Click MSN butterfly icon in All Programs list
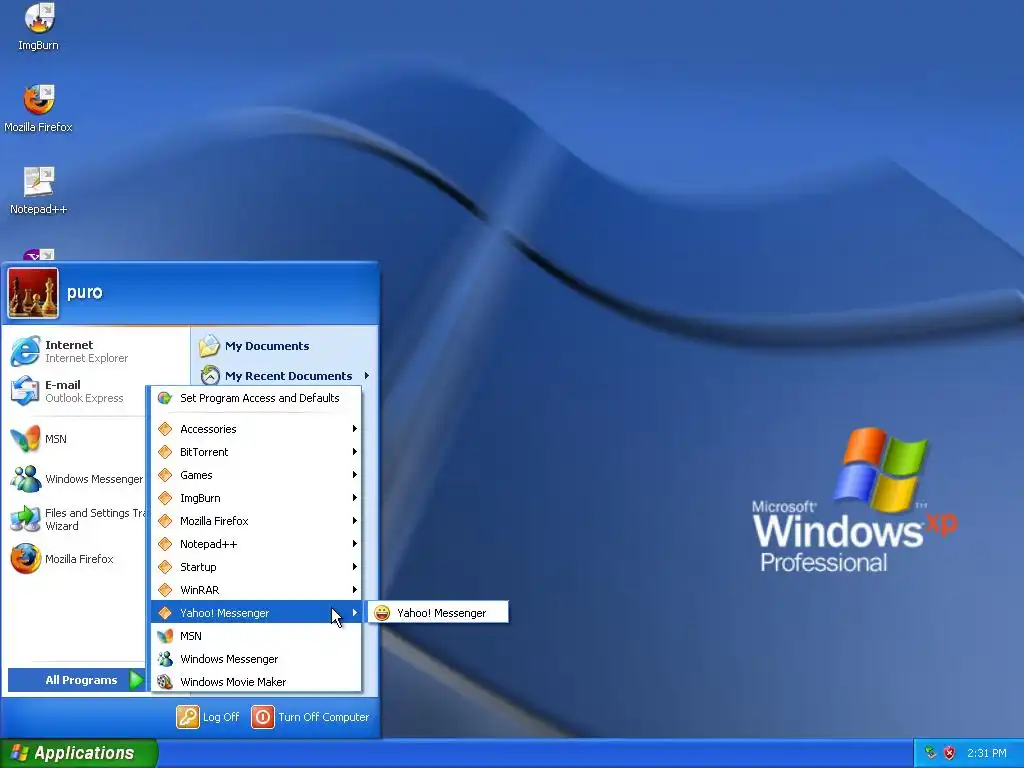This screenshot has height=768, width=1024. tap(165, 636)
